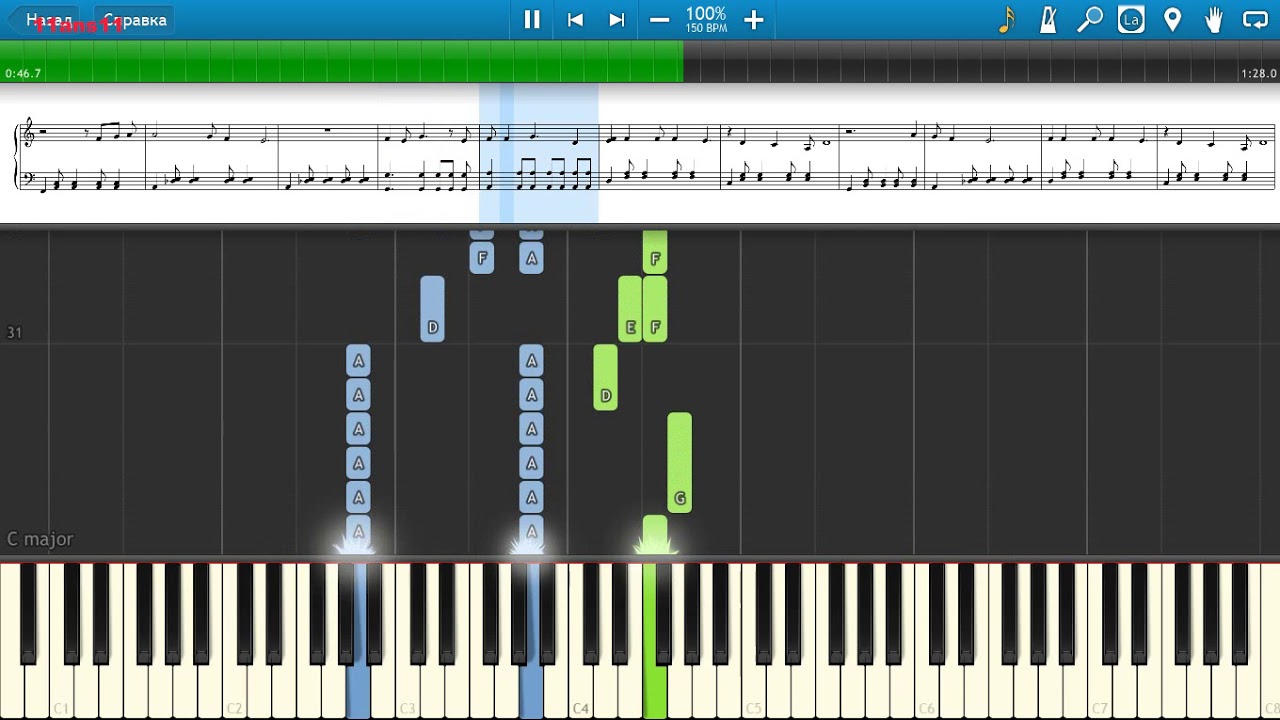Click the highlighted measure in sheet music
This screenshot has width=1280, height=720.
539,153
